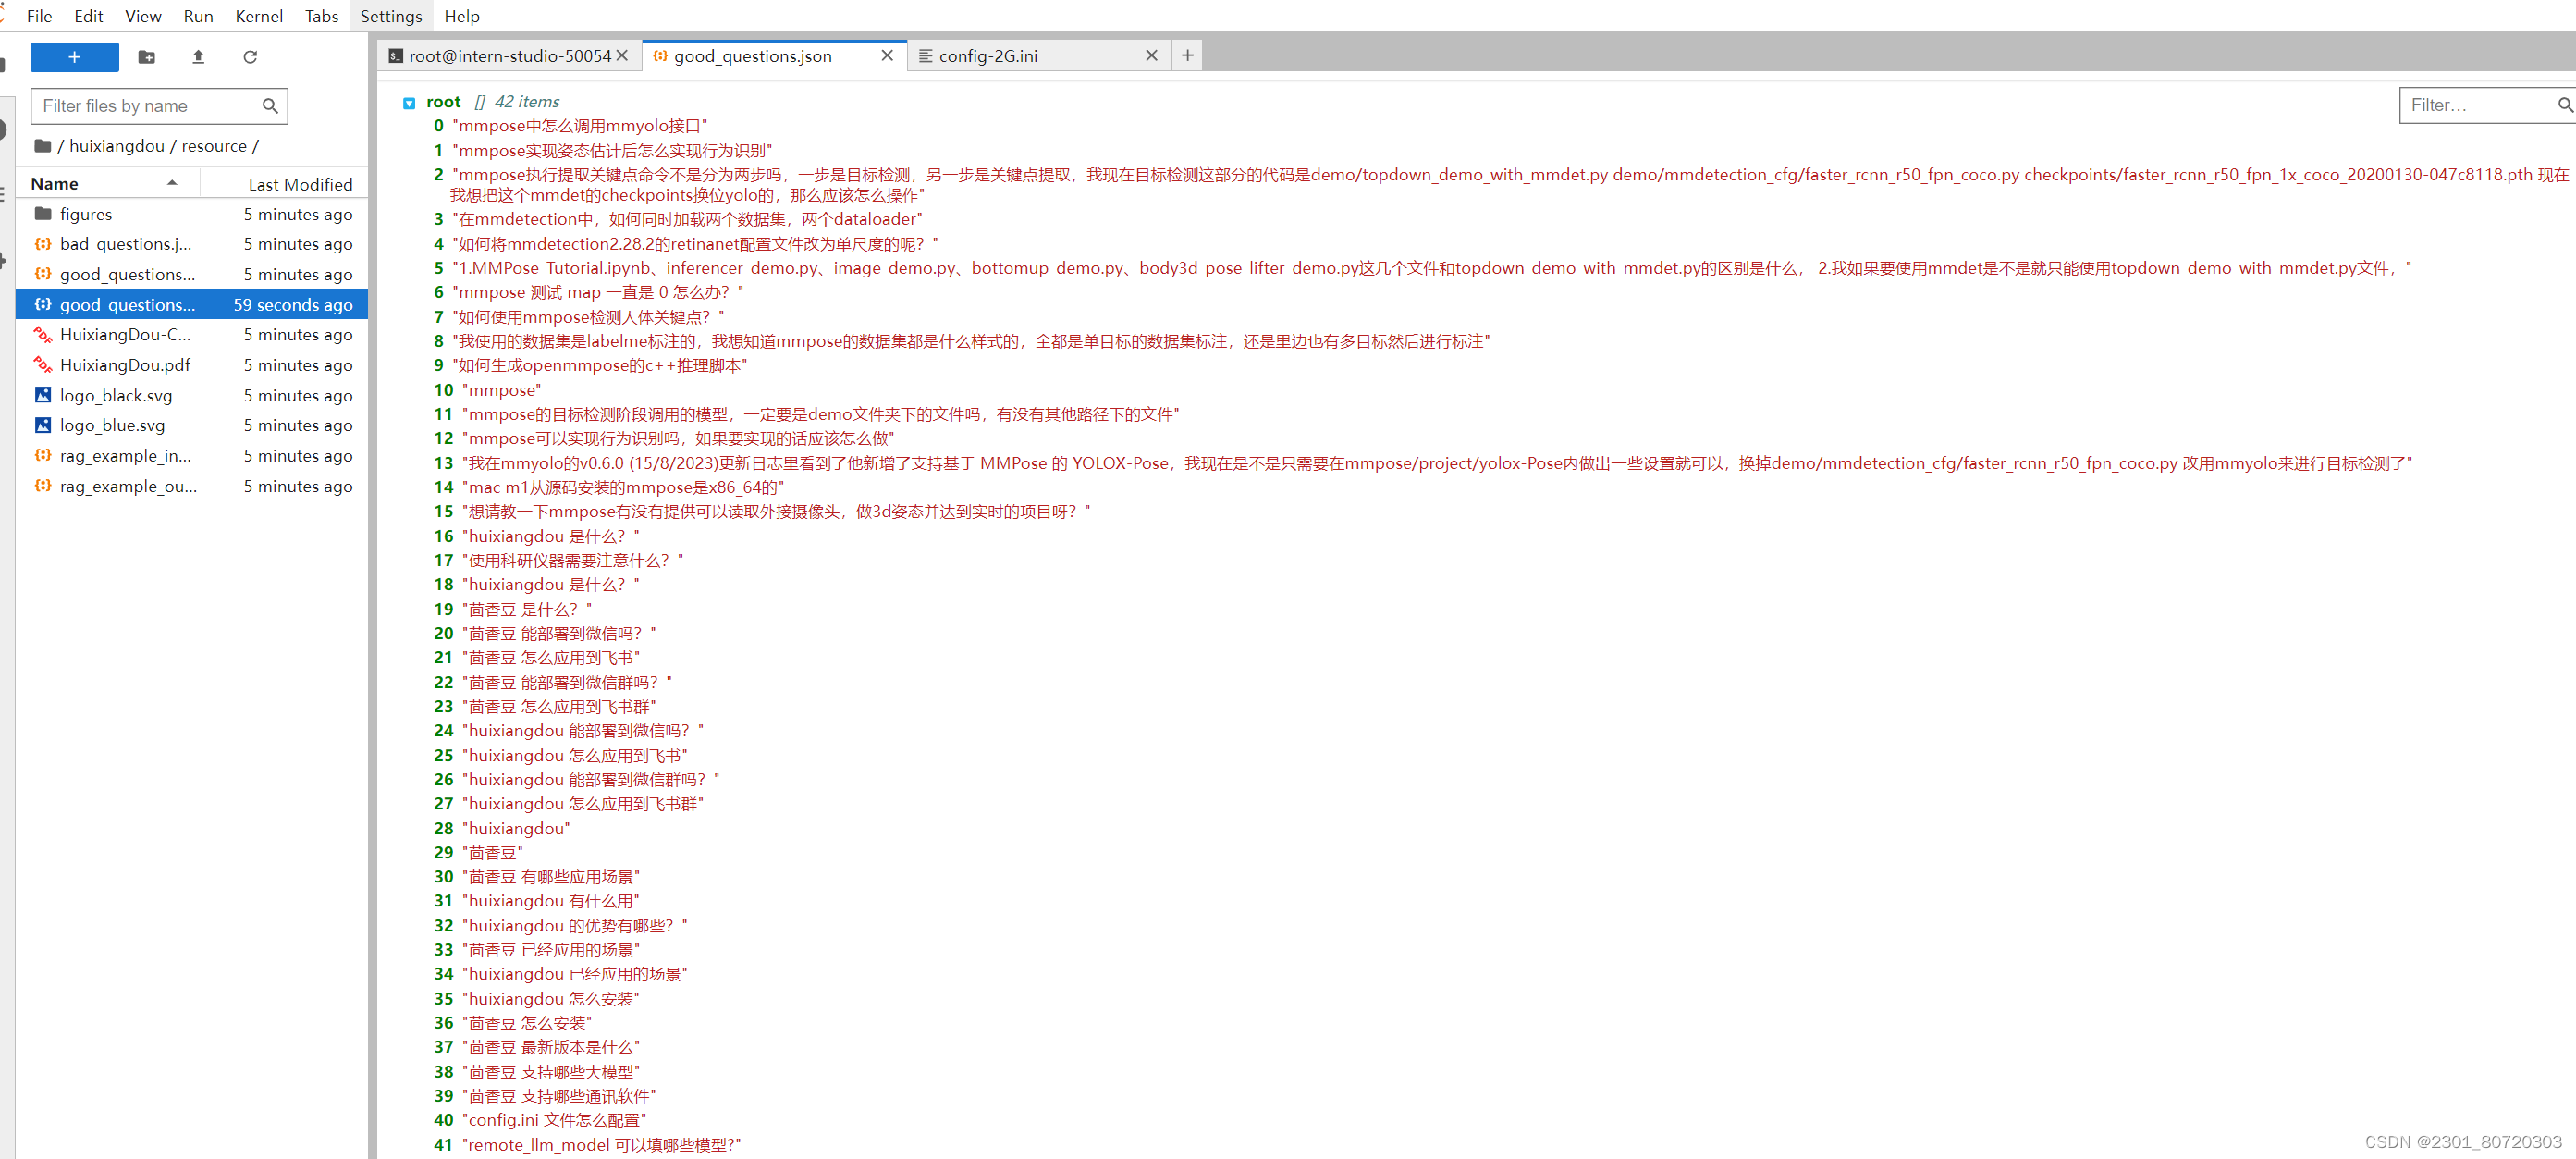
Task: Click the root folder icon in breadcrumb
Action: 43,146
